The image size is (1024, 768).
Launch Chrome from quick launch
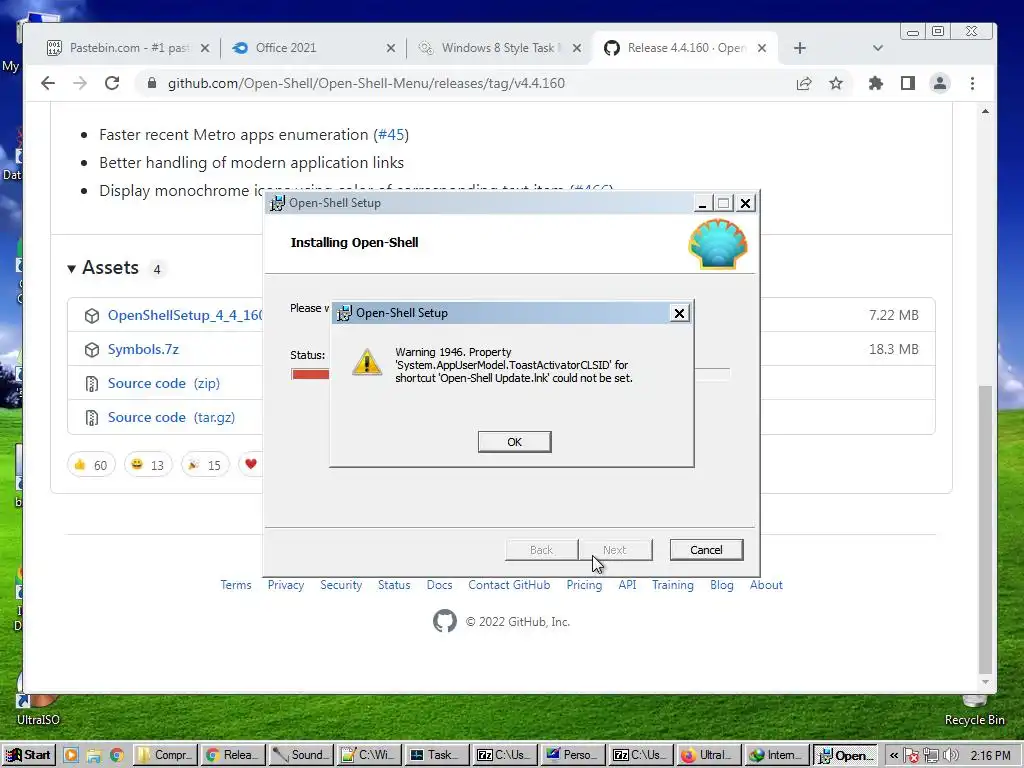pyautogui.click(x=116, y=756)
